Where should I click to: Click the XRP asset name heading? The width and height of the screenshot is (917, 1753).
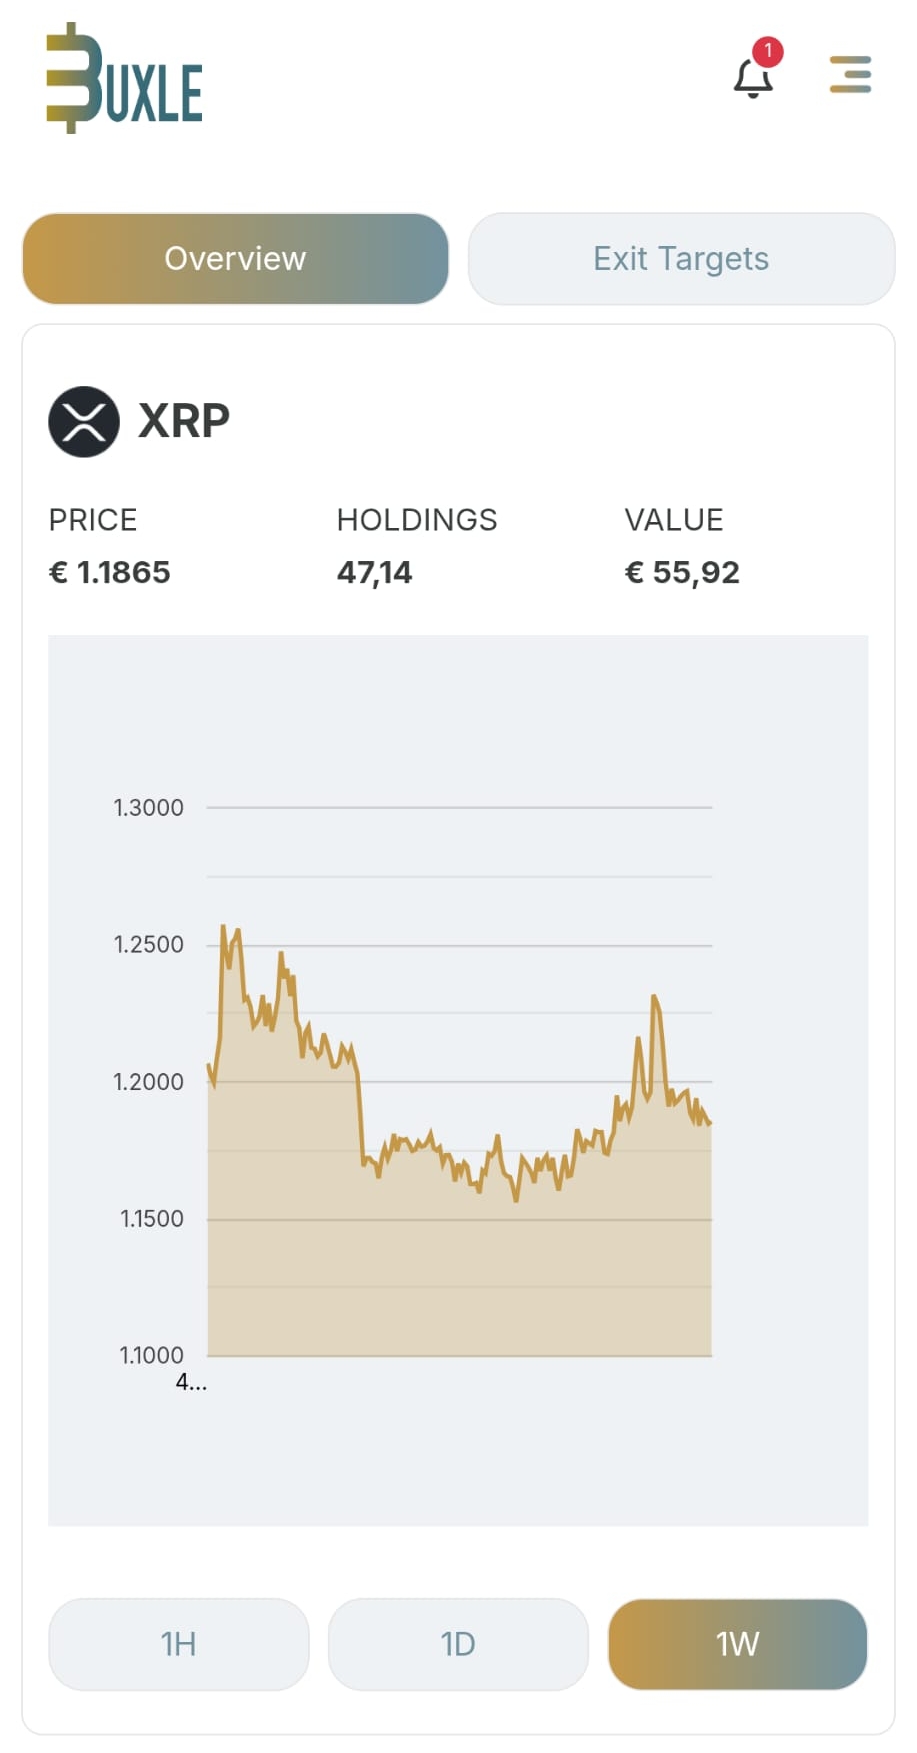click(x=184, y=421)
